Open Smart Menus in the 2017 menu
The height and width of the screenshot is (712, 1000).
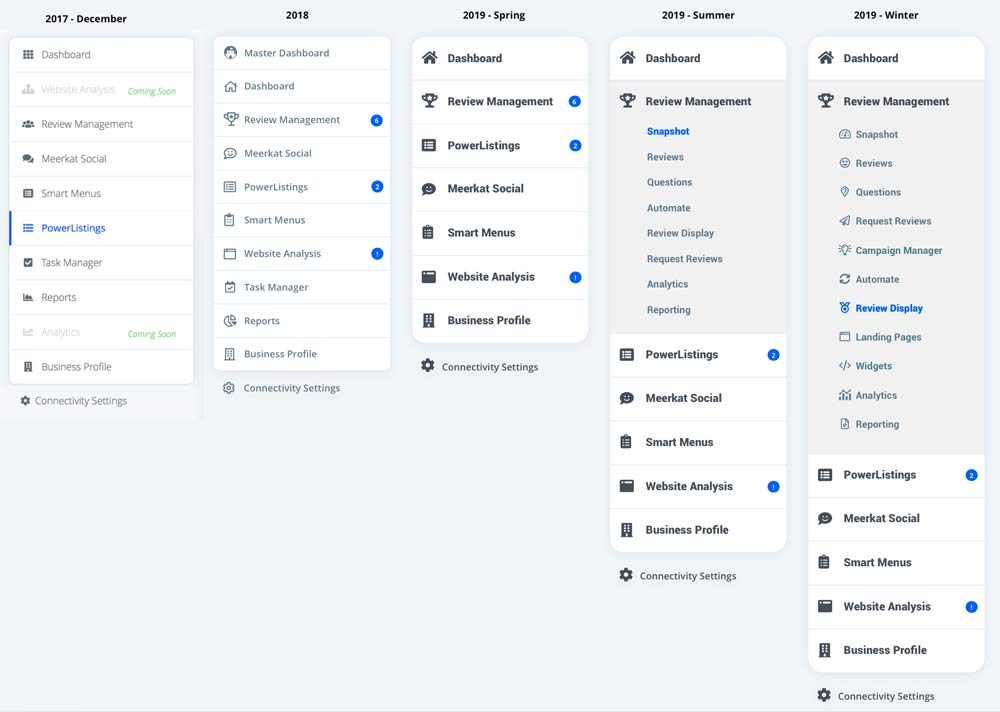[x=101, y=193]
